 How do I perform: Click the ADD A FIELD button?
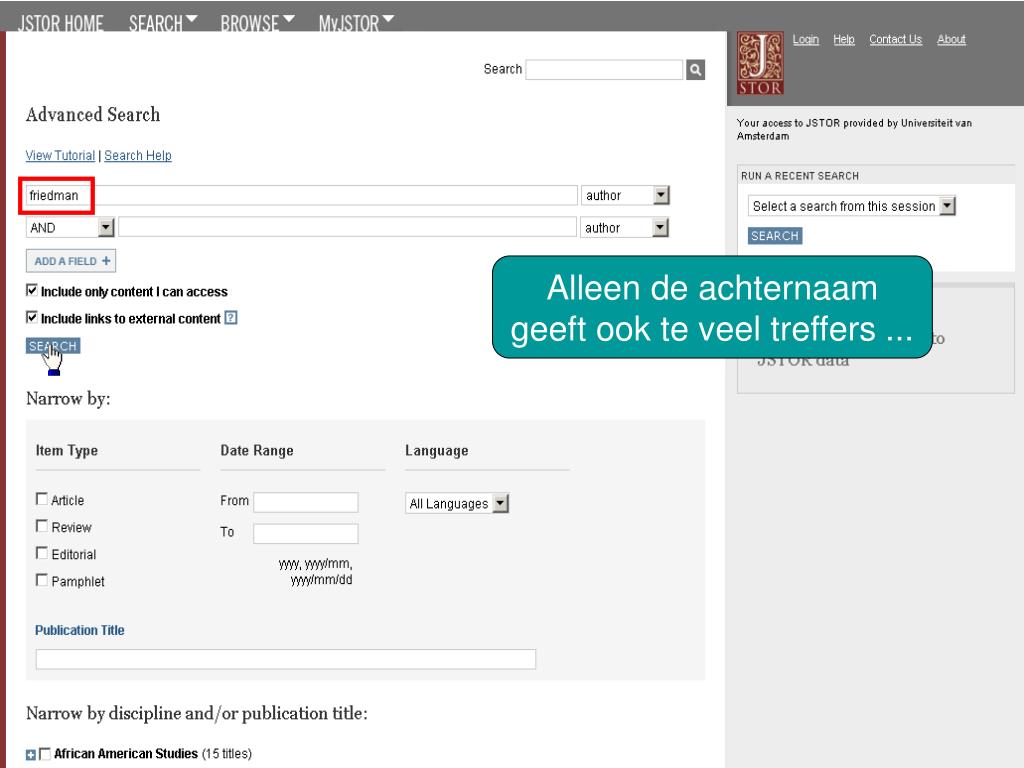pyautogui.click(x=71, y=261)
